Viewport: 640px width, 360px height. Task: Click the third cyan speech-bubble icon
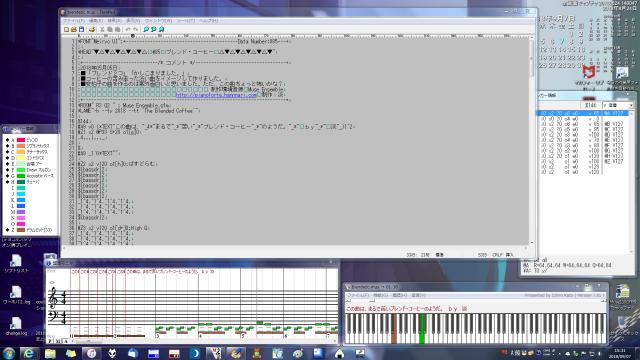tap(161, 29)
